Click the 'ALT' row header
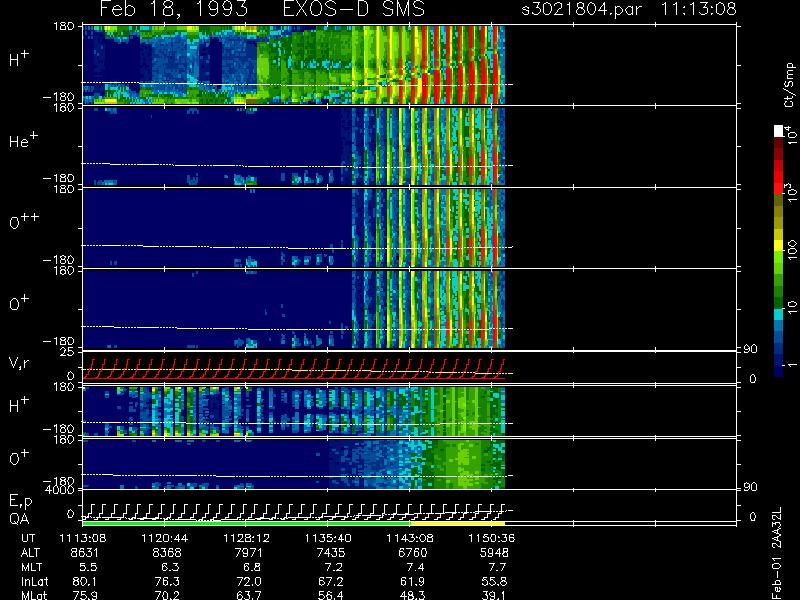This screenshot has height=600, width=800. coord(30,553)
